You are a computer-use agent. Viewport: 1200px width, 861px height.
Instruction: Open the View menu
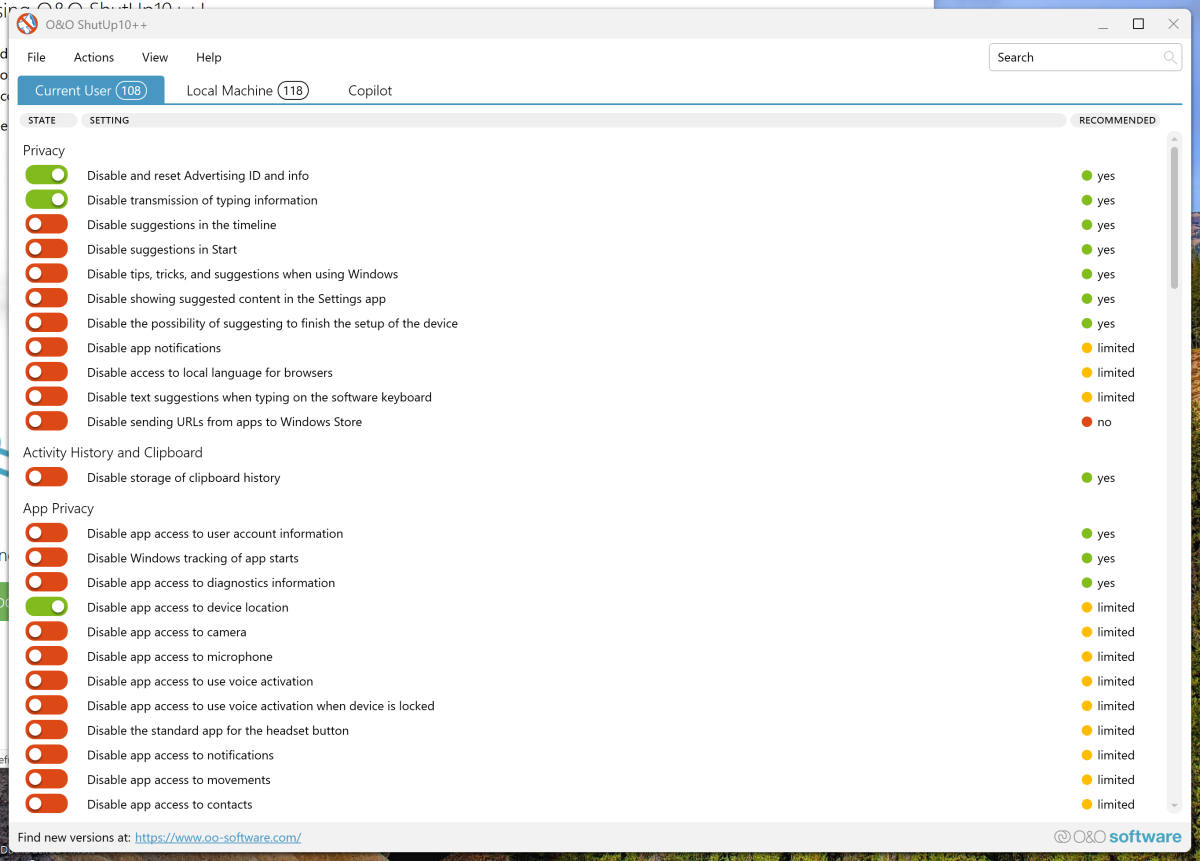pyautogui.click(x=155, y=58)
